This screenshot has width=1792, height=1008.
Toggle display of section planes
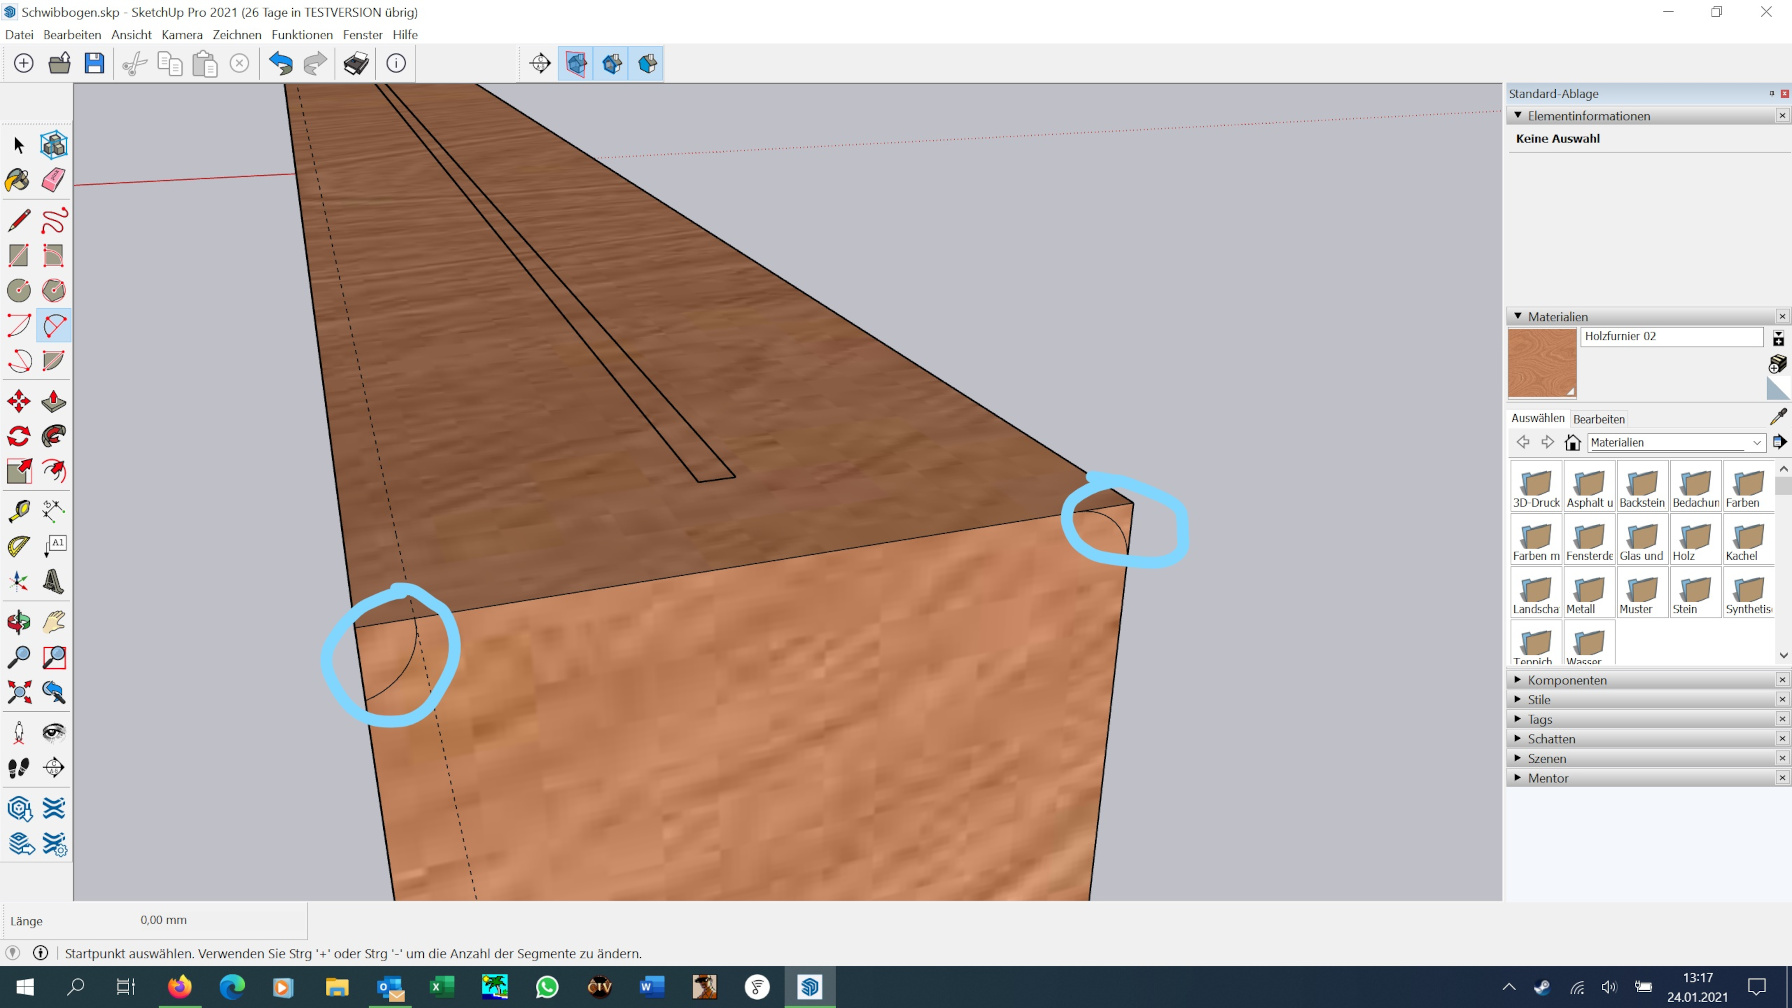576,64
